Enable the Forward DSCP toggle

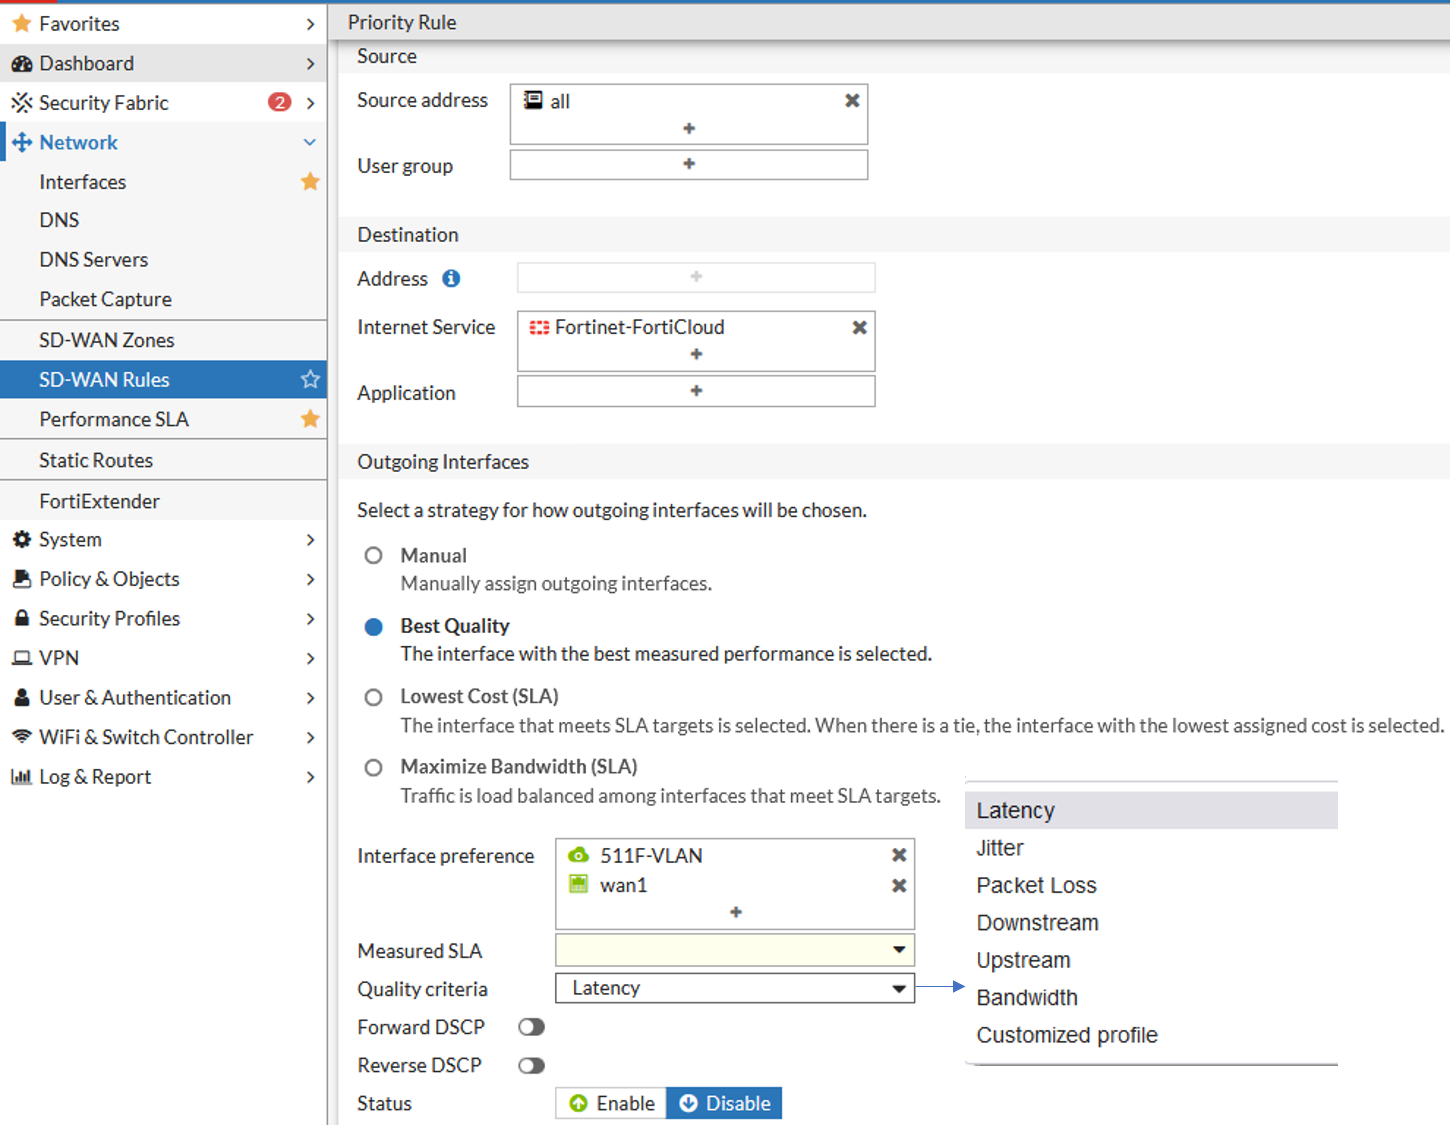tap(531, 1026)
